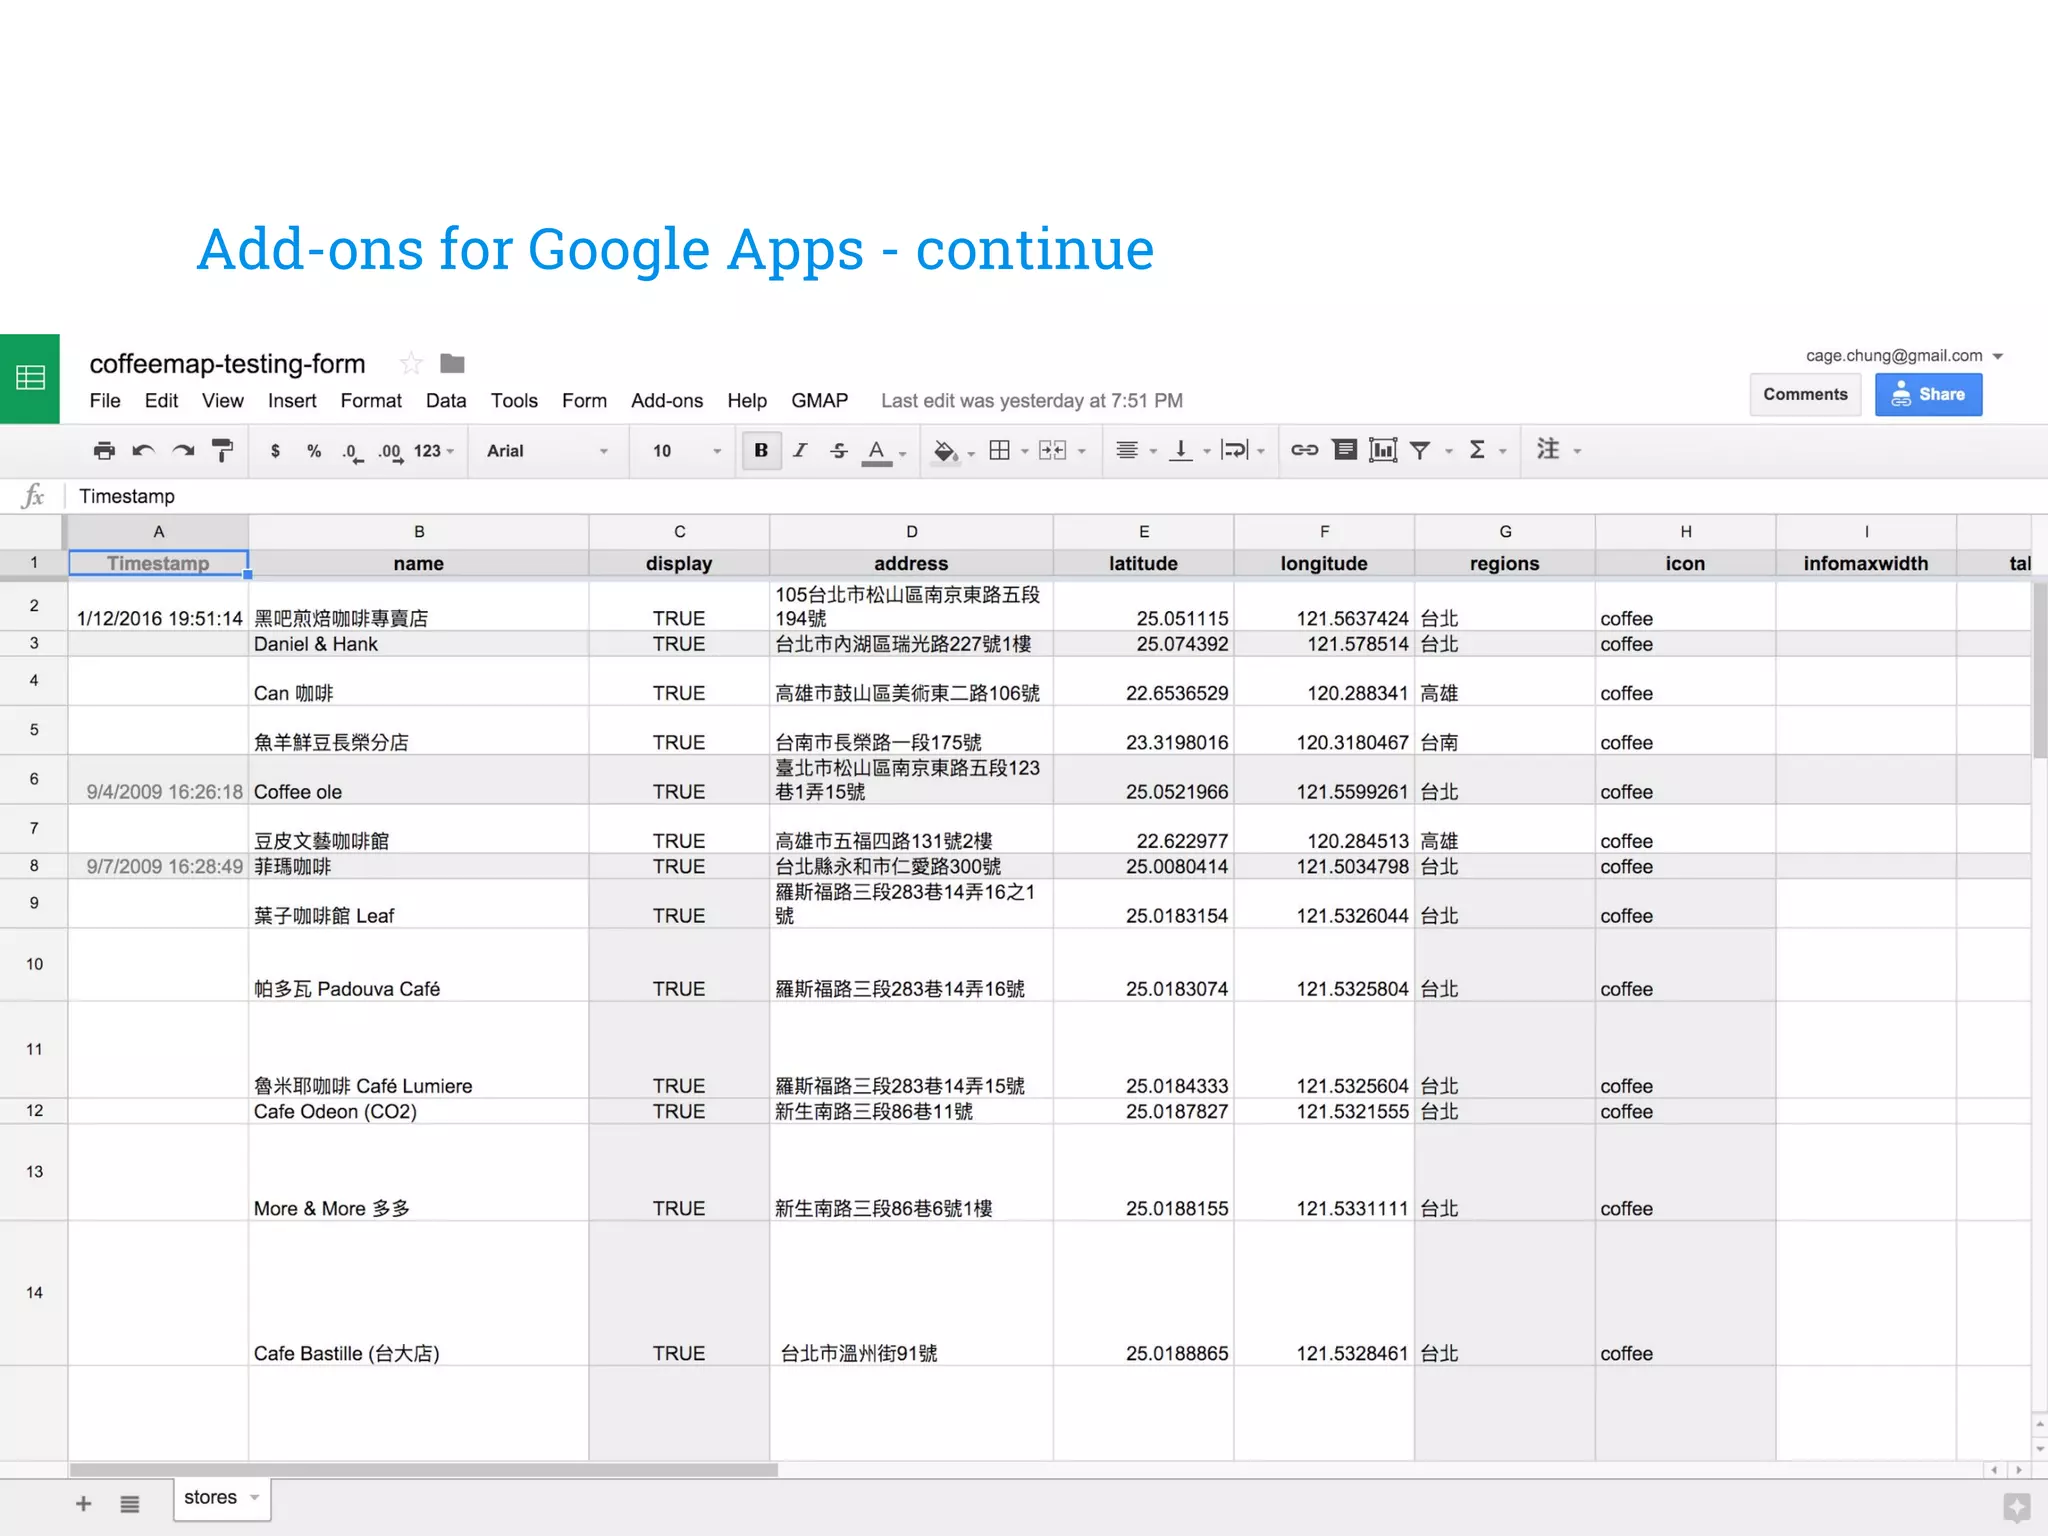
Task: Open the Insert menu
Action: pos(292,400)
